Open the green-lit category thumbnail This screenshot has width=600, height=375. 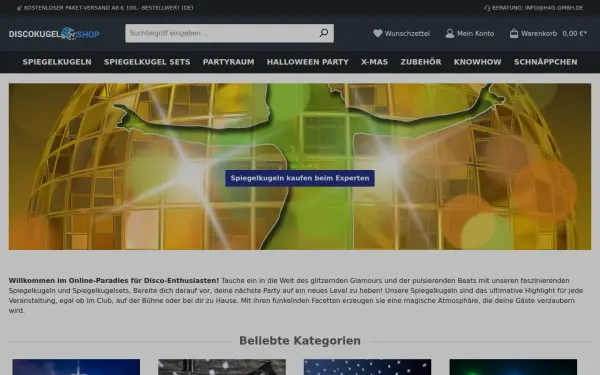513,367
